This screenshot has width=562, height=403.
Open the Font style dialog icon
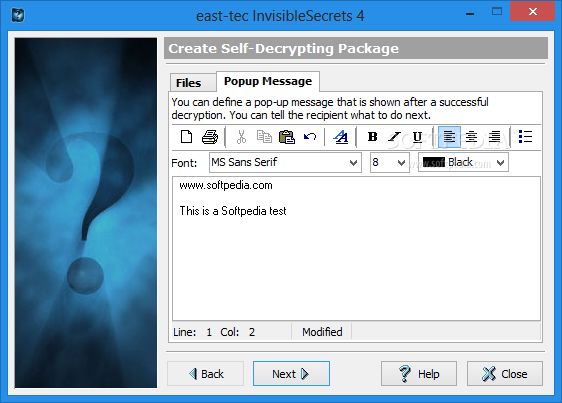(x=340, y=137)
